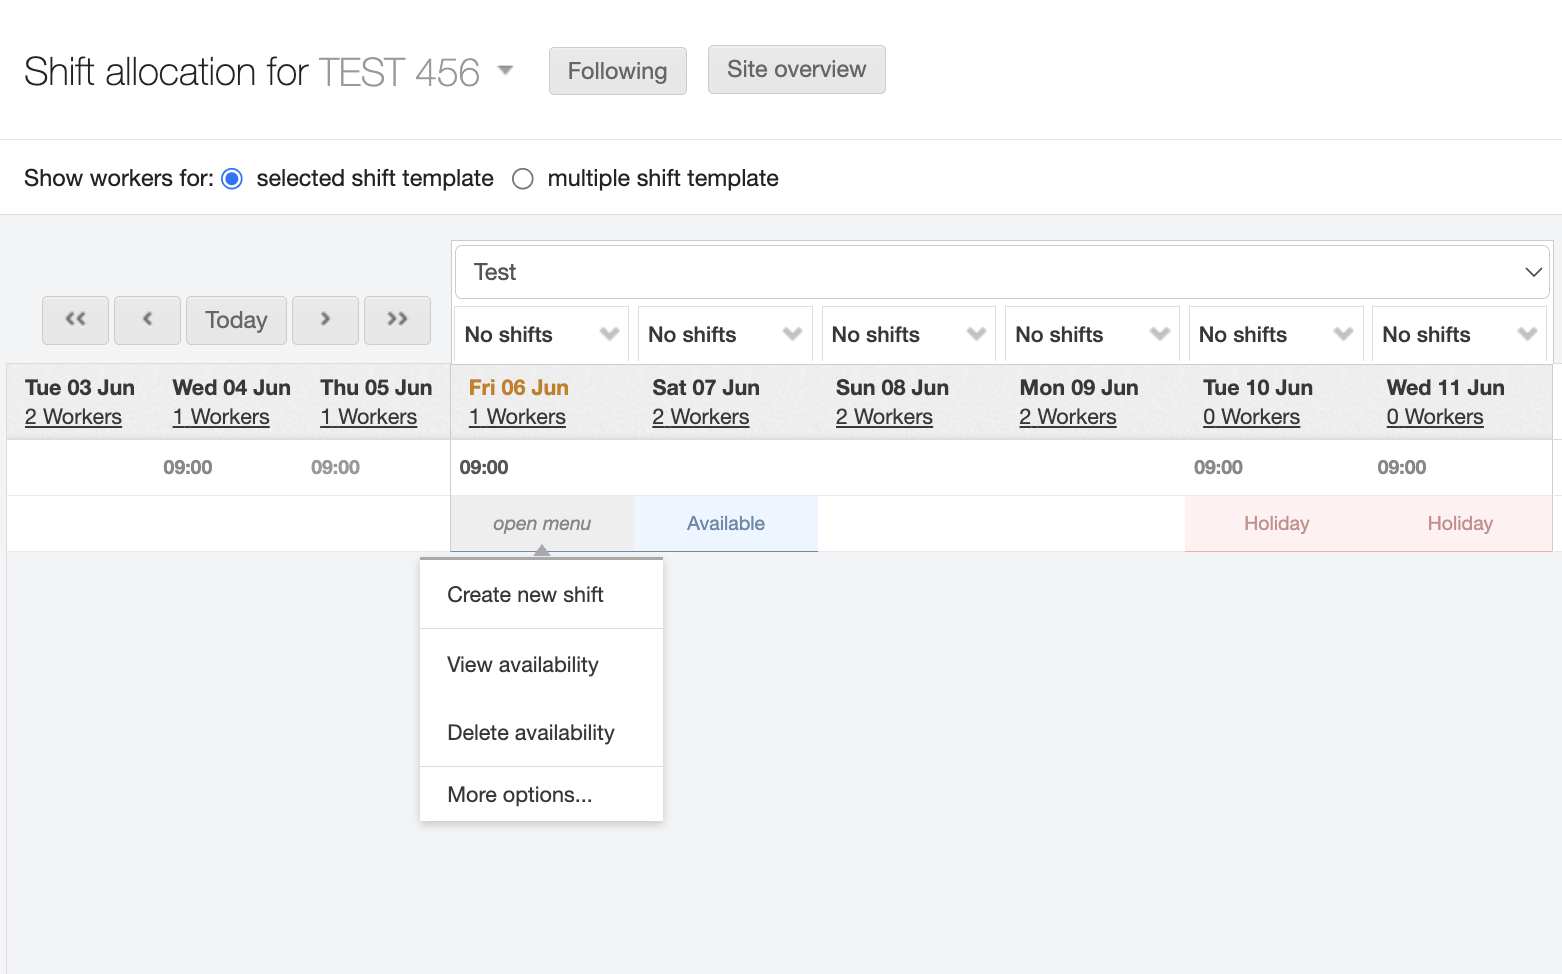Screen dimensions: 1562x974
Task: Click the Following button
Action: click(617, 71)
